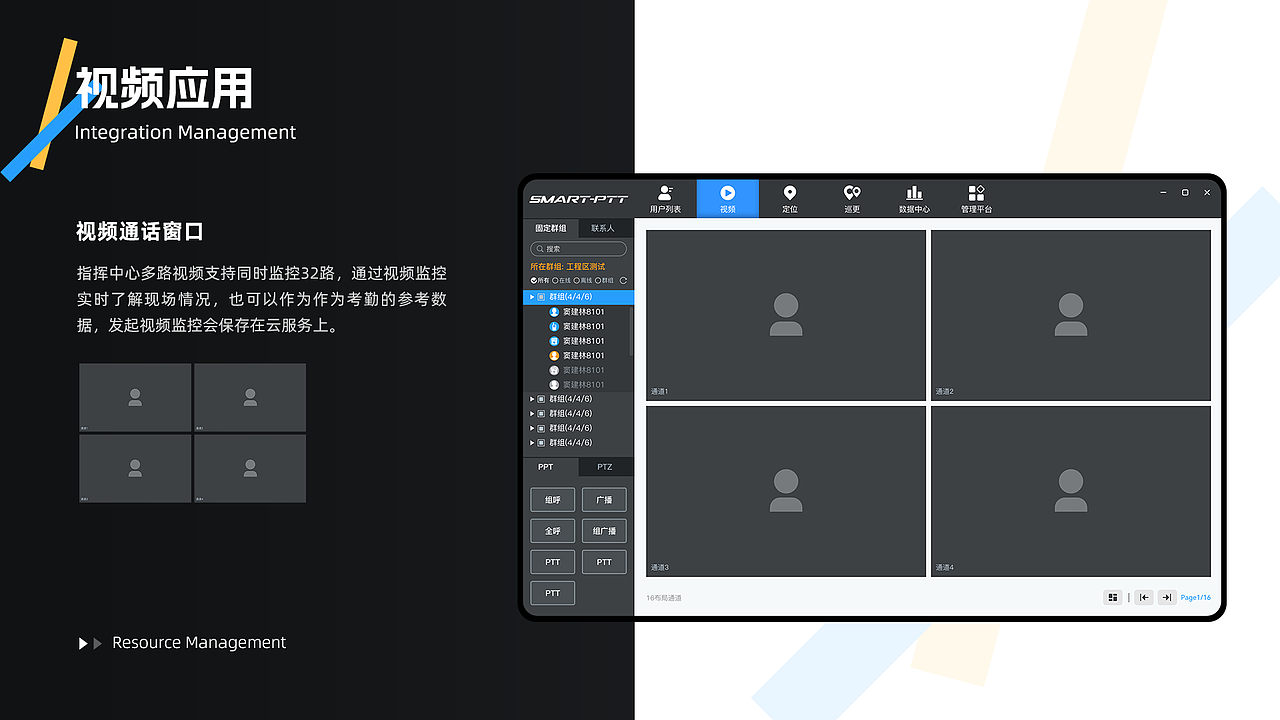Image resolution: width=1280 pixels, height=720 pixels.
Task: Refresh the group list with circular arrow icon
Action: click(622, 280)
